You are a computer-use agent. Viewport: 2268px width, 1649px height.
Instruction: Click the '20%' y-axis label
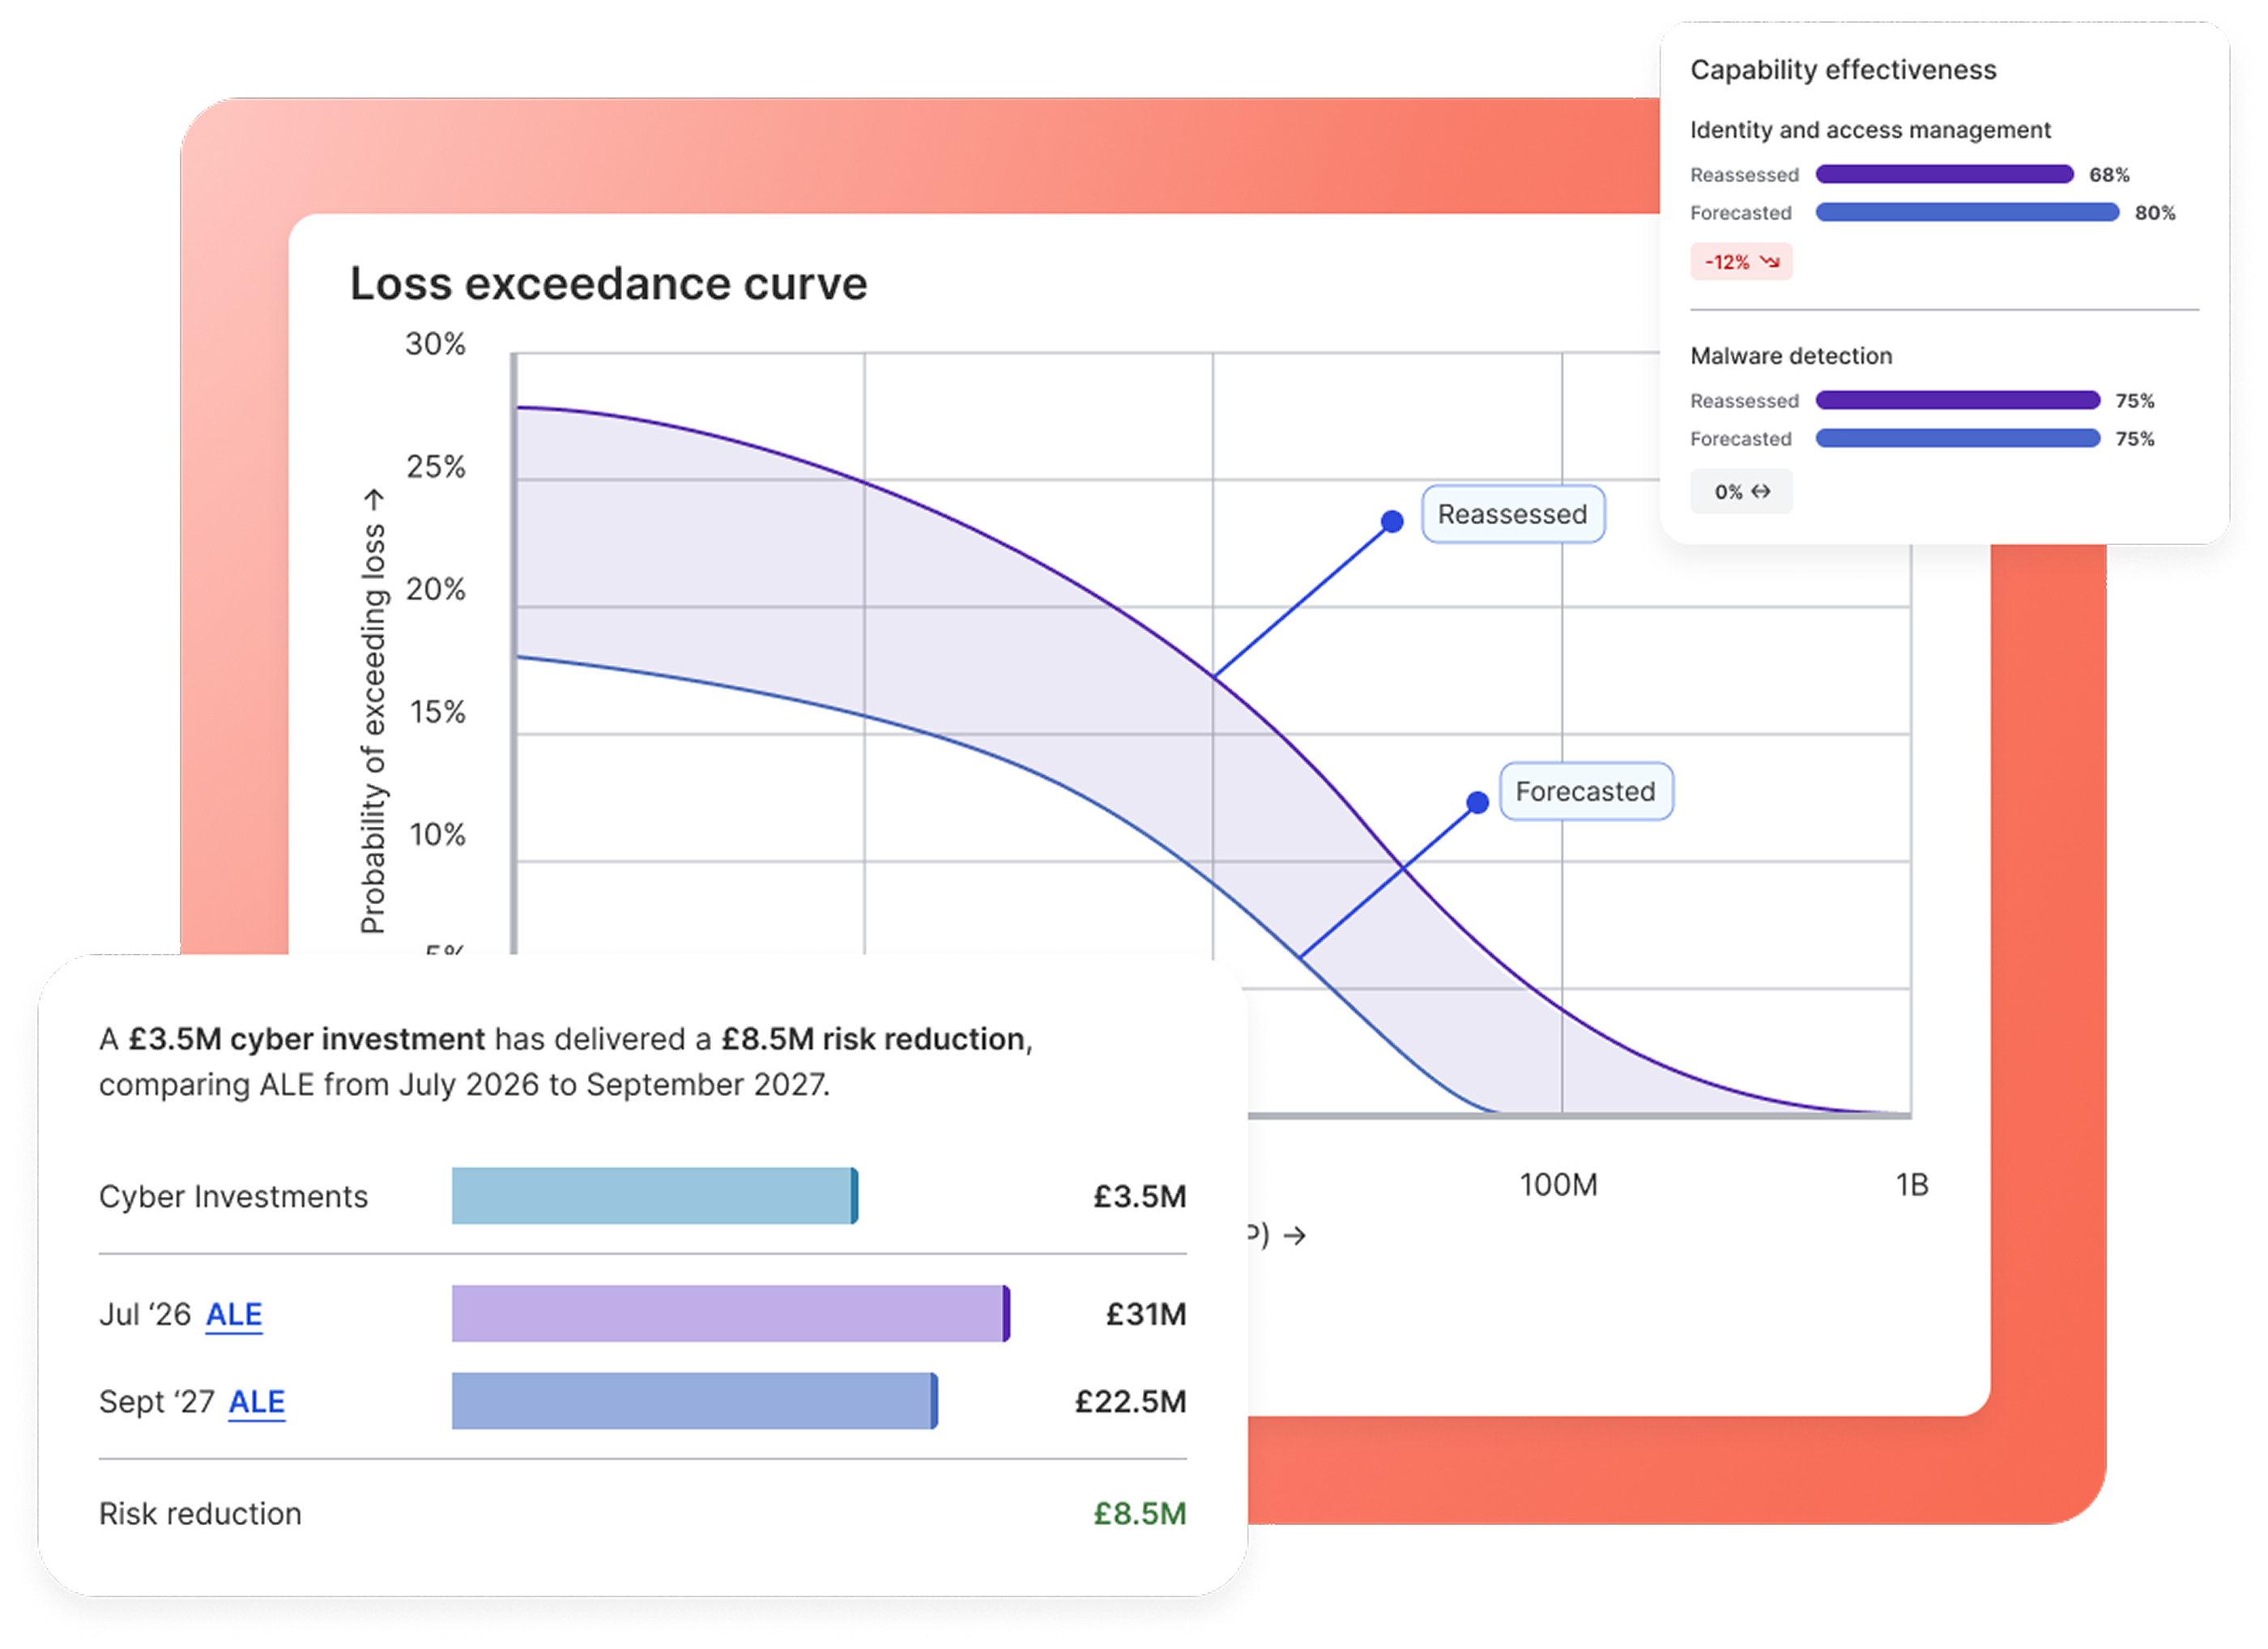[x=435, y=589]
